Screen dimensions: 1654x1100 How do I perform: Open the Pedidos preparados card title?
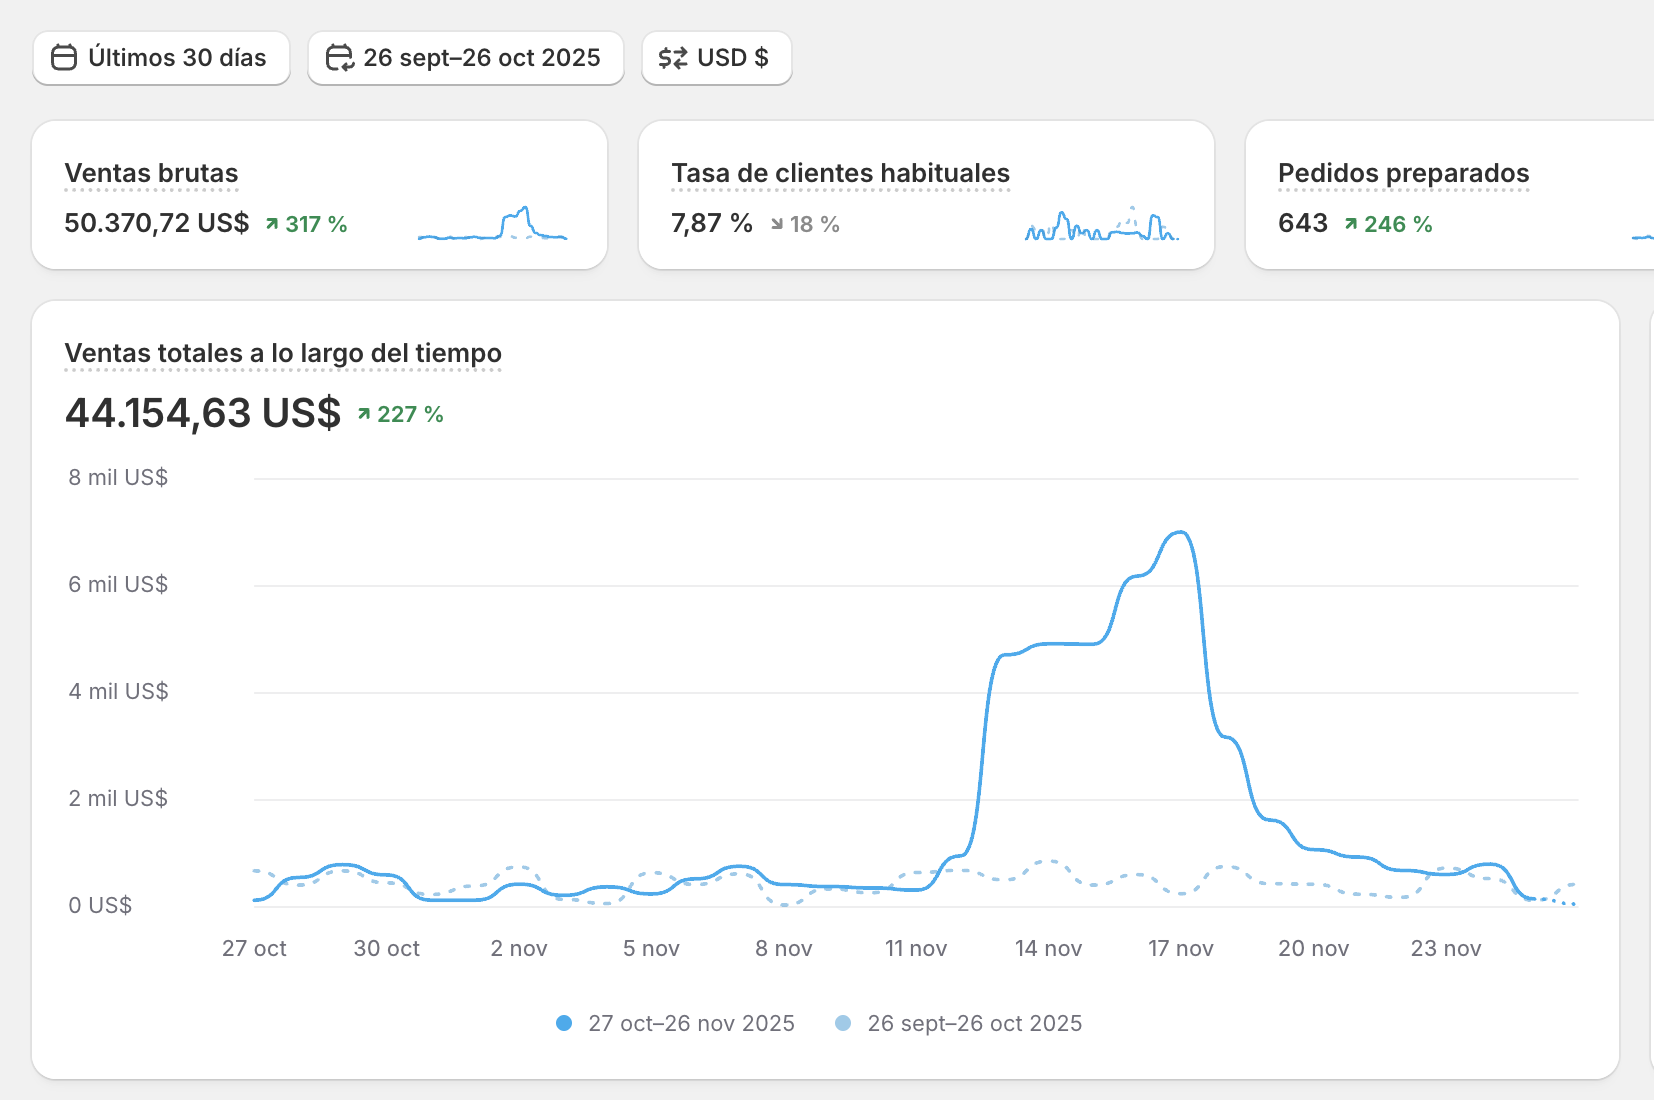pos(1403,173)
